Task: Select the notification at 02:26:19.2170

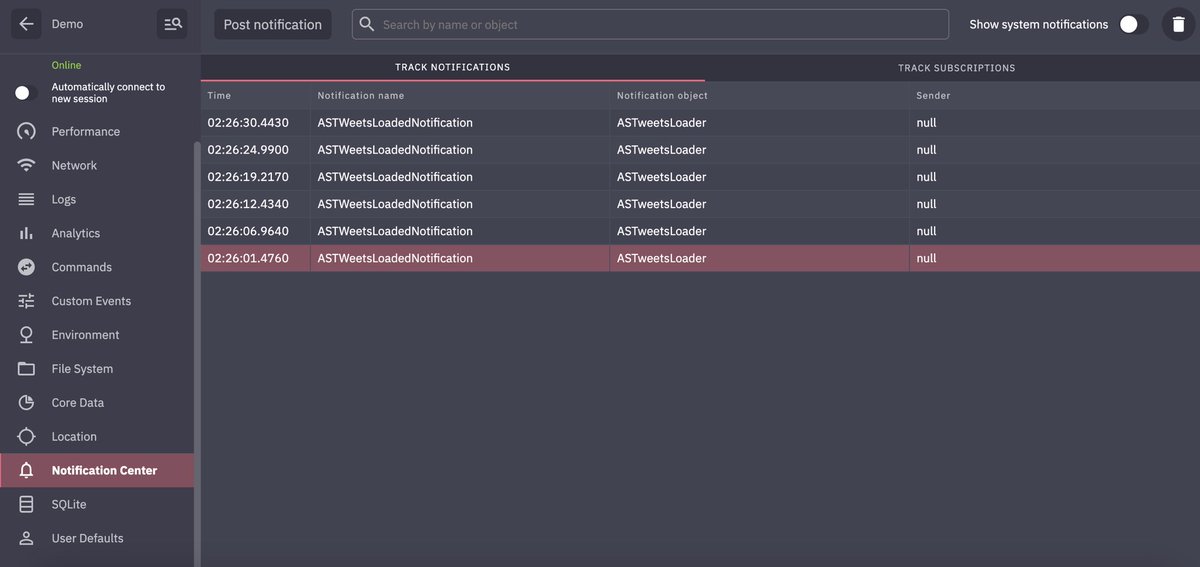Action: pos(700,177)
